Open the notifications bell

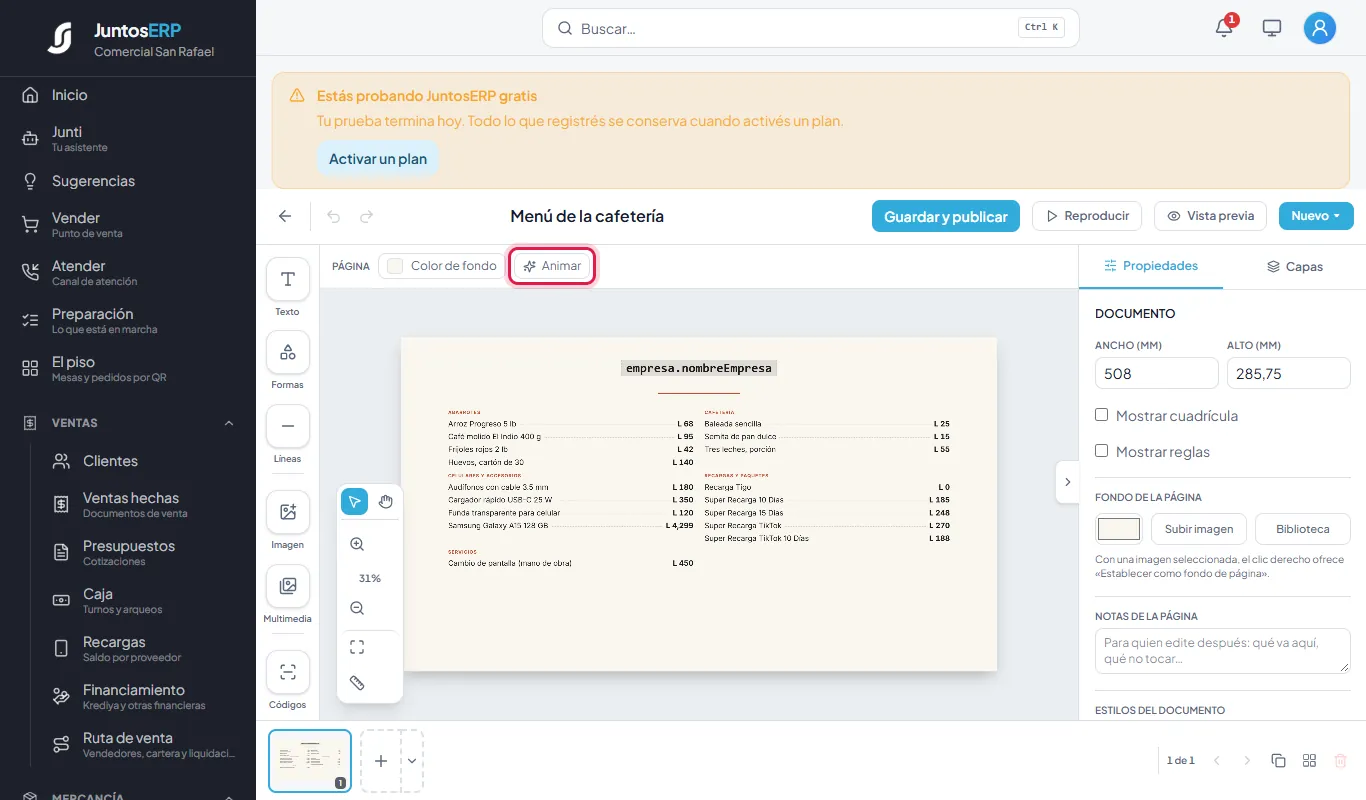(x=1224, y=28)
